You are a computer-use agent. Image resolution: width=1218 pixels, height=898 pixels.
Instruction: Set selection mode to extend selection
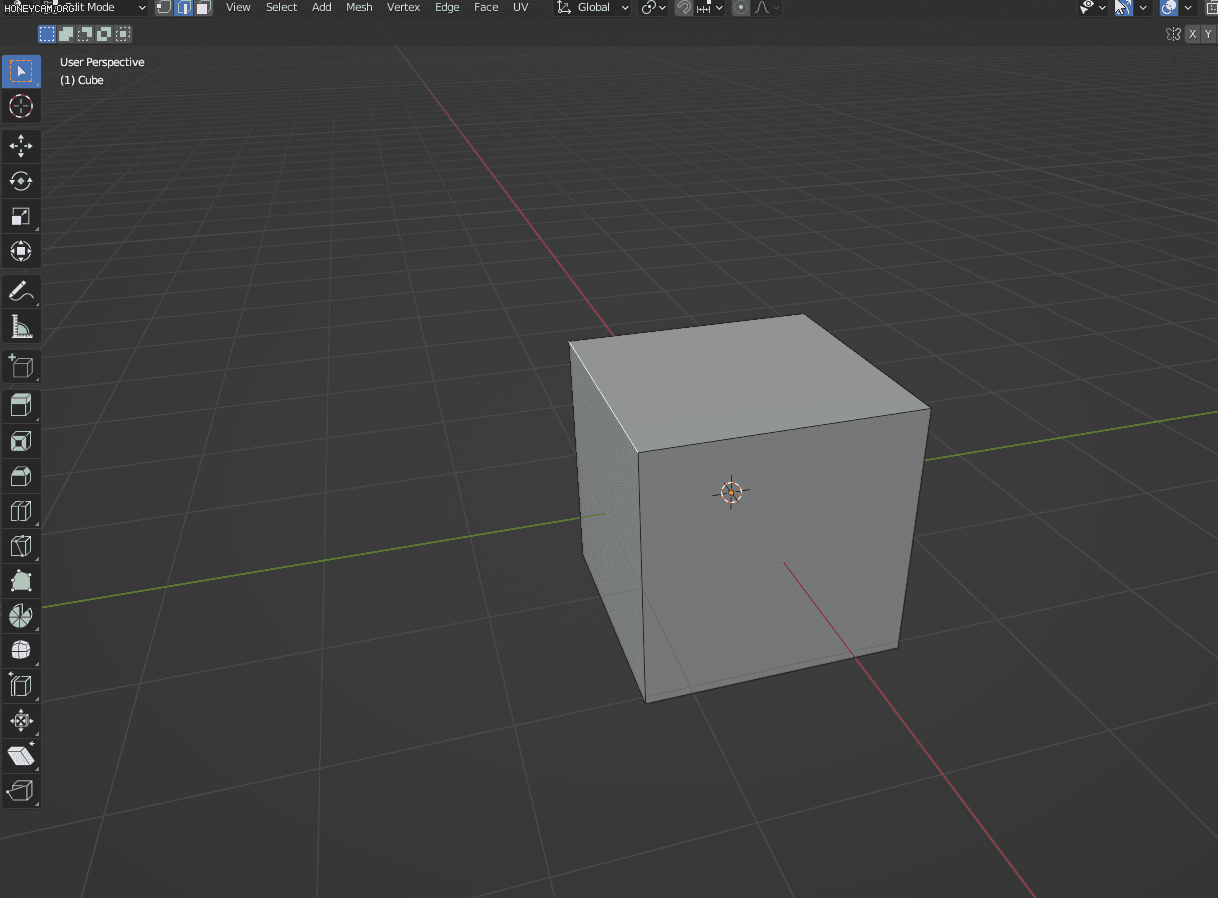(x=66, y=34)
